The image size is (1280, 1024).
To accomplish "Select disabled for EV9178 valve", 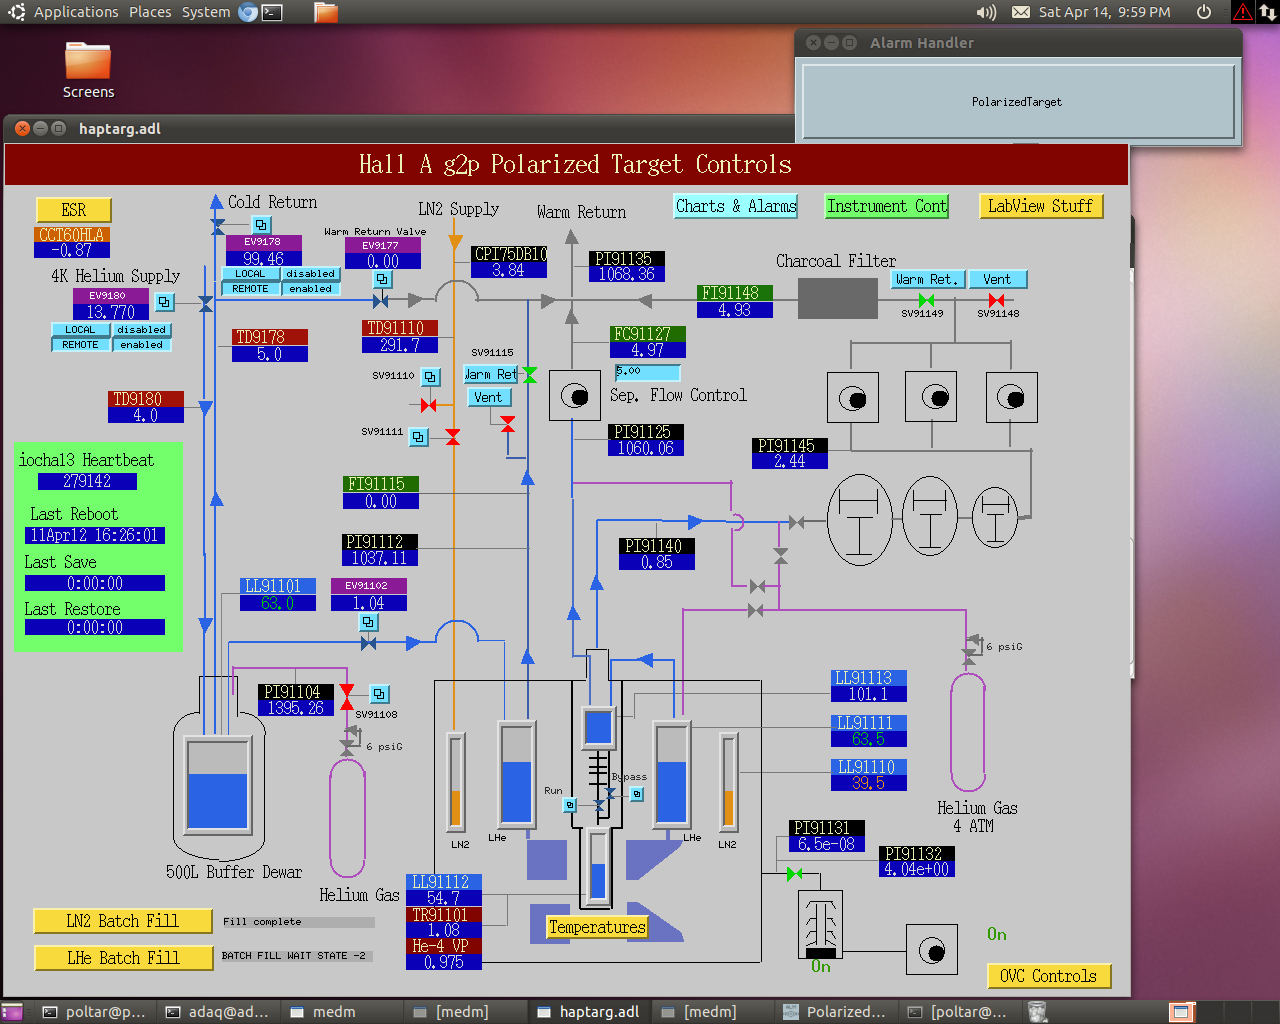I will tap(311, 274).
